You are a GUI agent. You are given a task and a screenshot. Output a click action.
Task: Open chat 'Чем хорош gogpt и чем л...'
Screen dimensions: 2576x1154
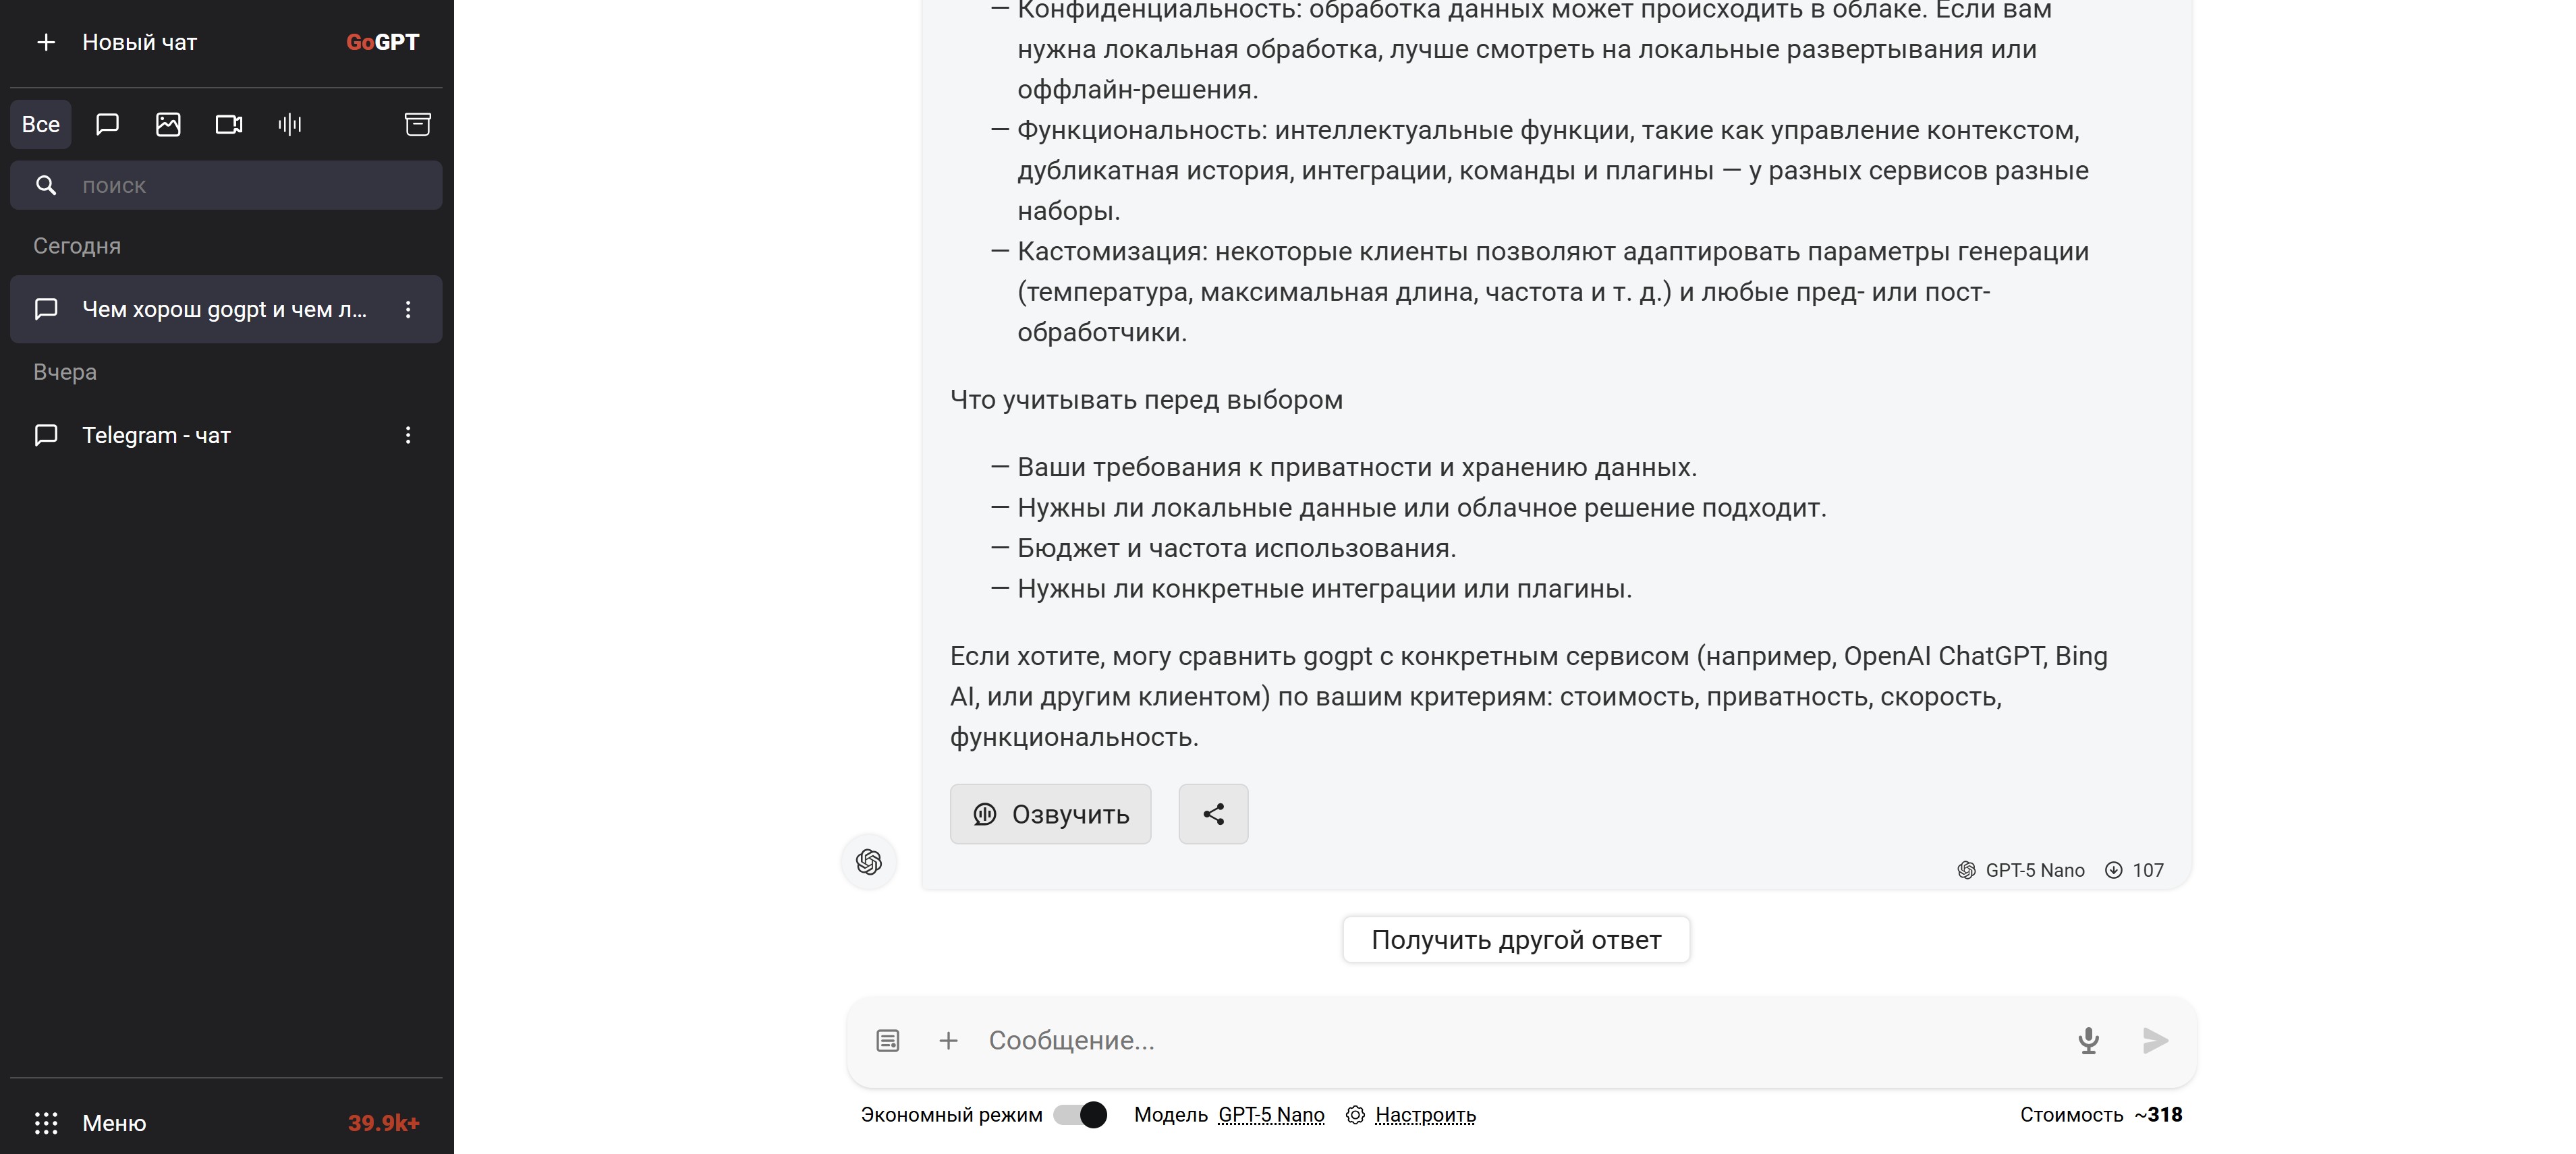pos(226,309)
